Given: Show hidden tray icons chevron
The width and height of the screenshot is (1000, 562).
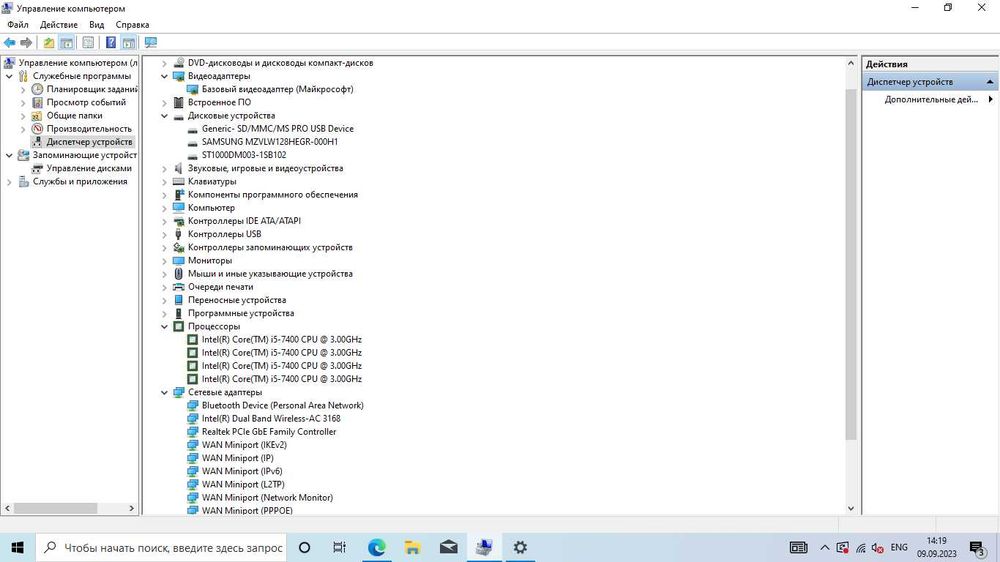Looking at the screenshot, I should [825, 548].
